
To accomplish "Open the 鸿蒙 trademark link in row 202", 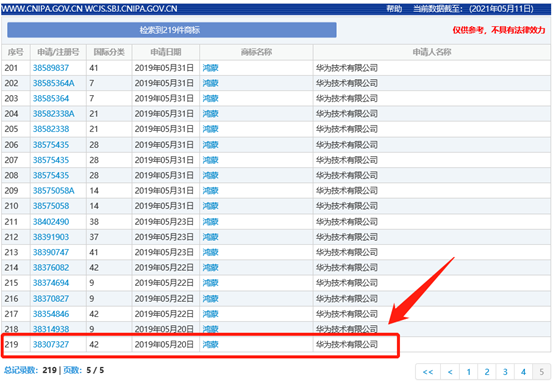I will (x=211, y=83).
